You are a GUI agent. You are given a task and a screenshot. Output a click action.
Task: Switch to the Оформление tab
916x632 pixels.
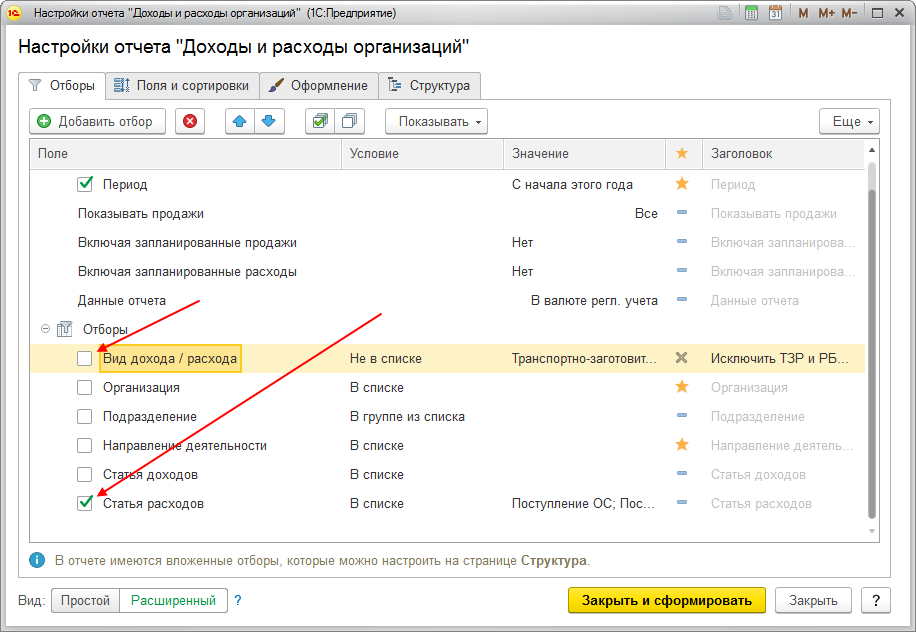[x=319, y=85]
